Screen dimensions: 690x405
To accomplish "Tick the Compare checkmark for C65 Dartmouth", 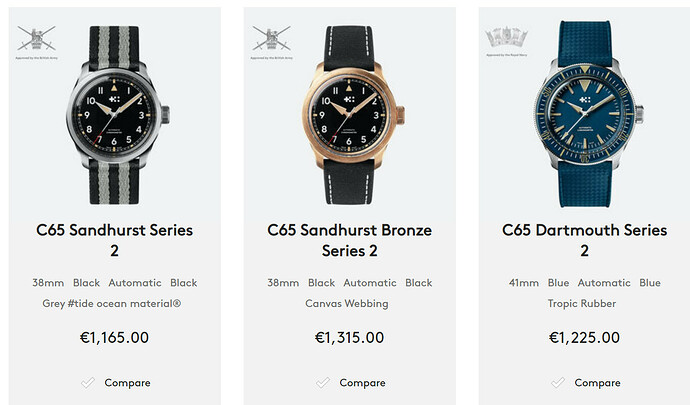I will point(558,383).
